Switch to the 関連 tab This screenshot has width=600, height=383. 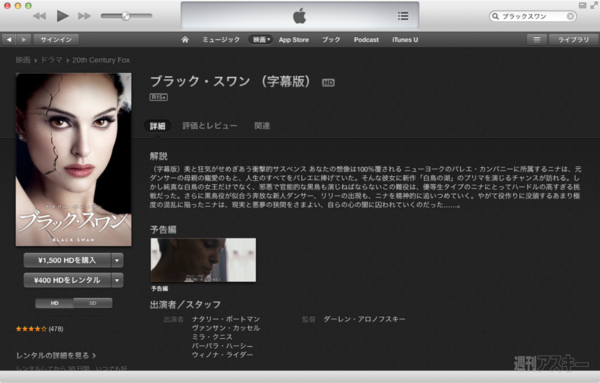262,126
